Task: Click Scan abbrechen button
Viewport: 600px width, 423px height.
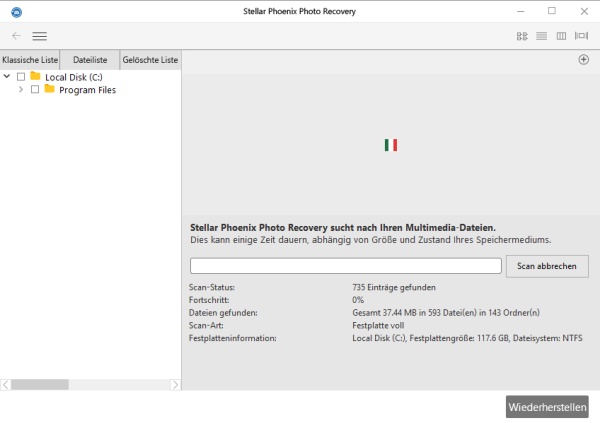Action: (547, 266)
